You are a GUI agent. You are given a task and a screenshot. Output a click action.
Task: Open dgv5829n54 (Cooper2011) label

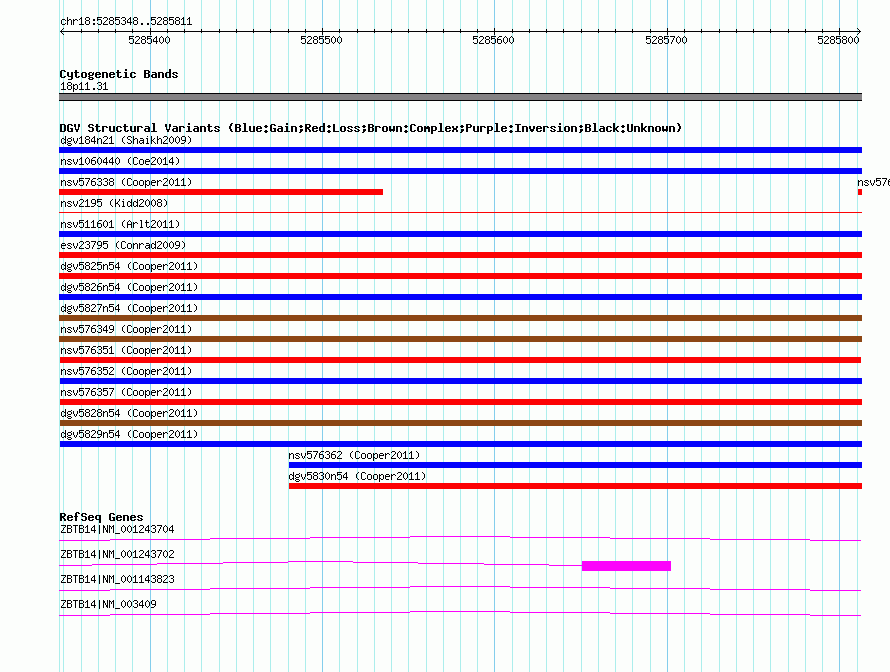coord(129,434)
